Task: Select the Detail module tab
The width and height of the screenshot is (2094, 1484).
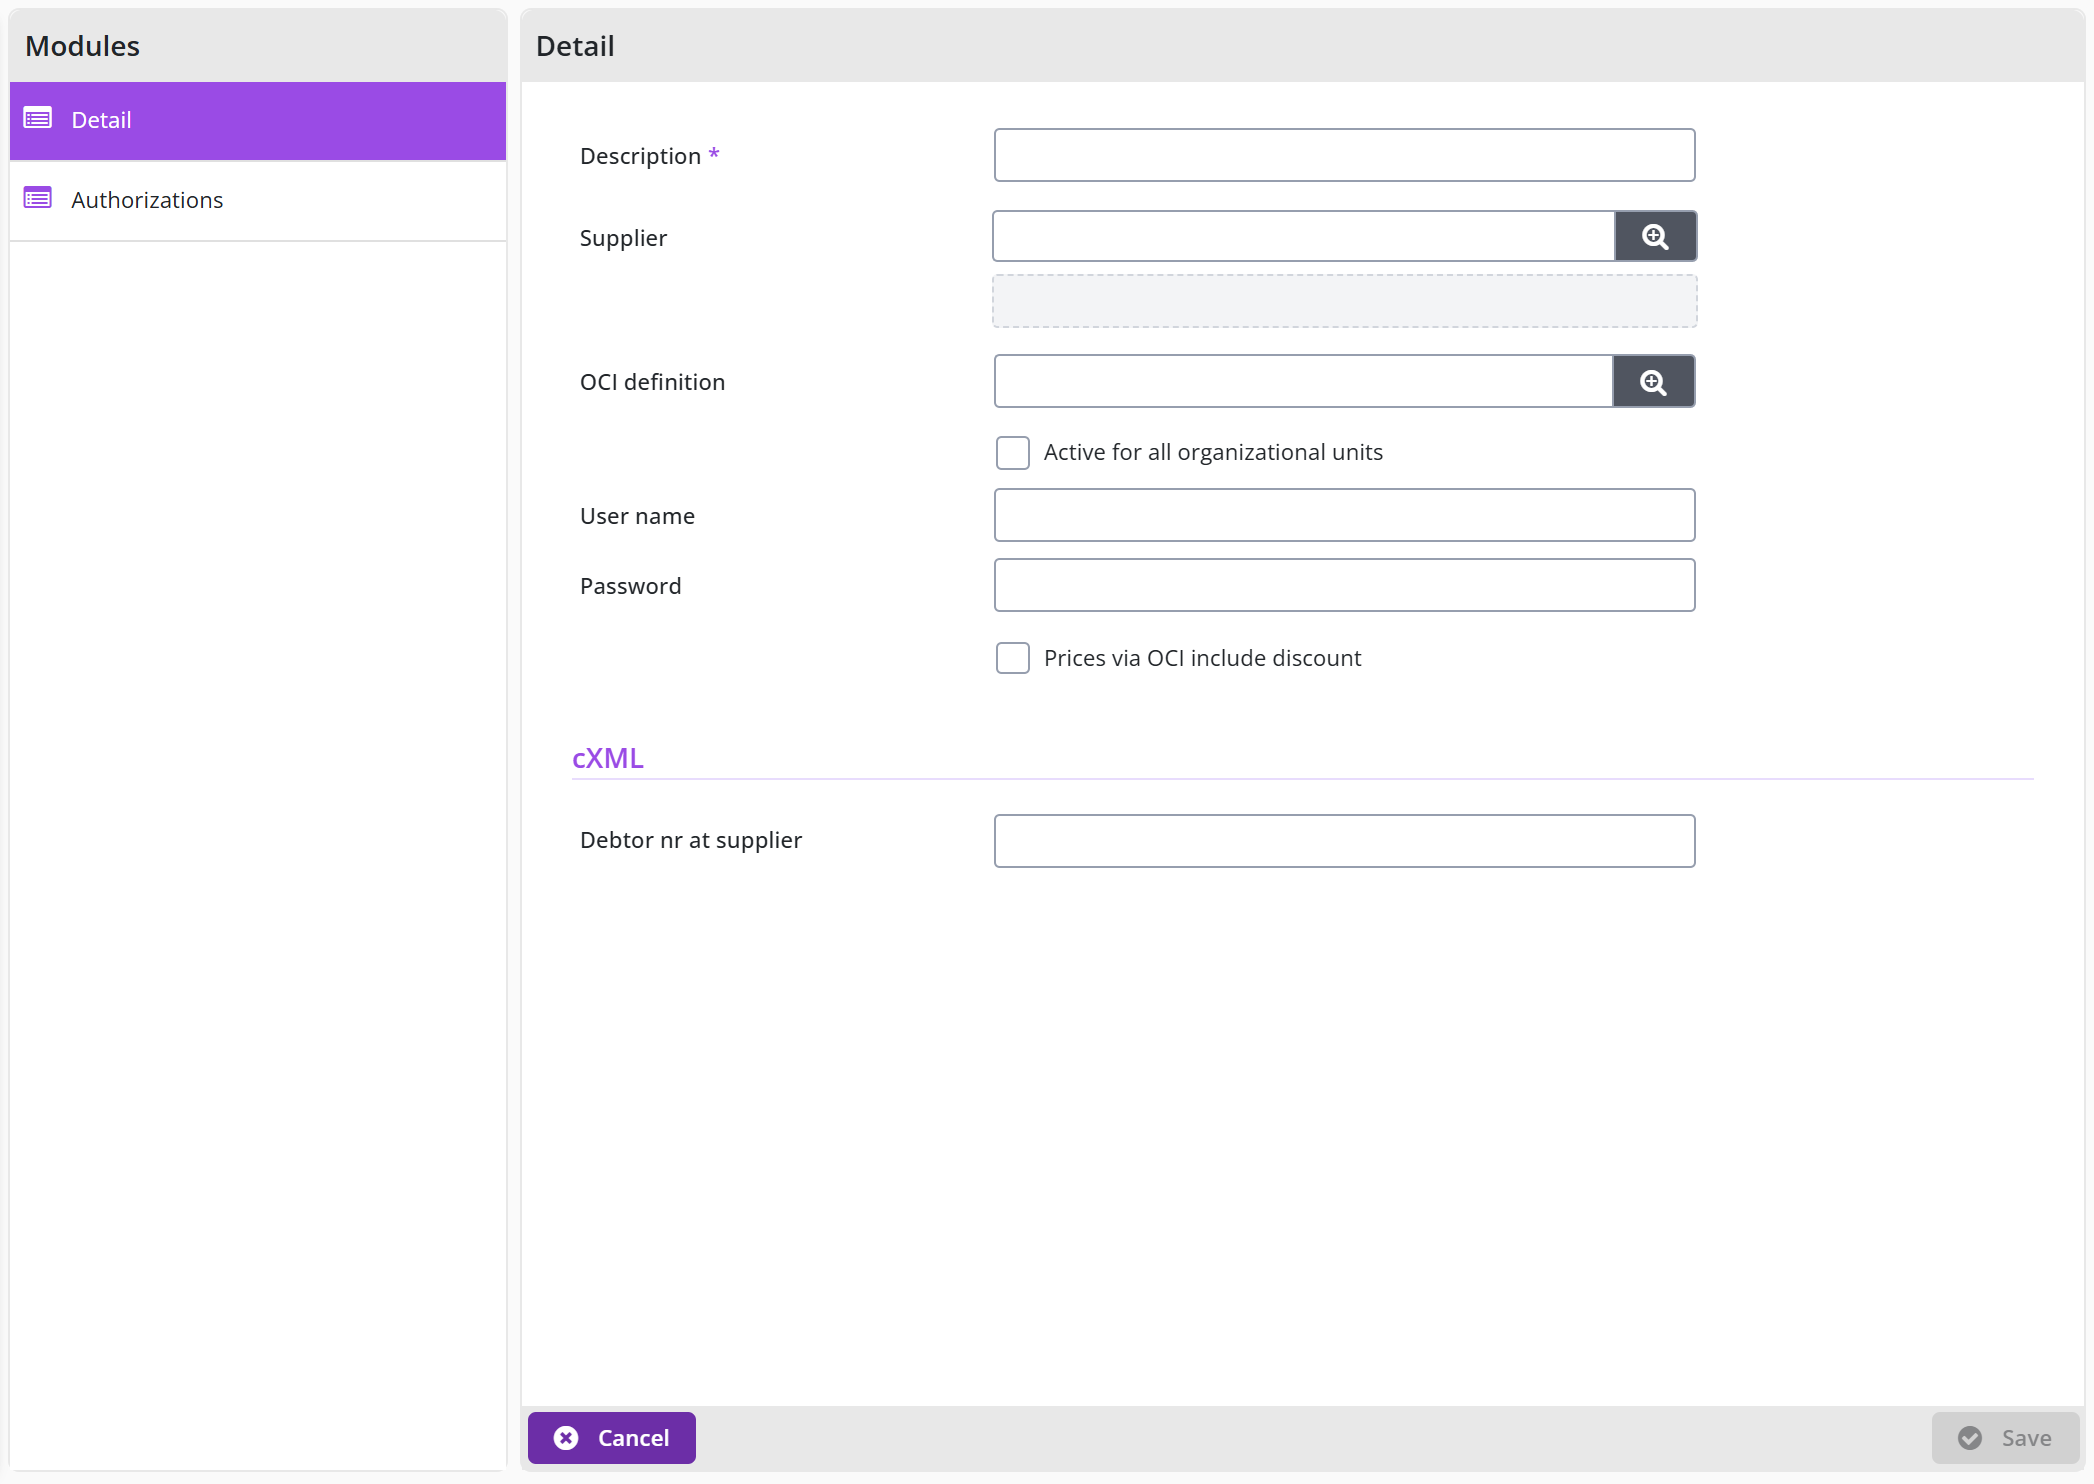Action: pos(258,121)
